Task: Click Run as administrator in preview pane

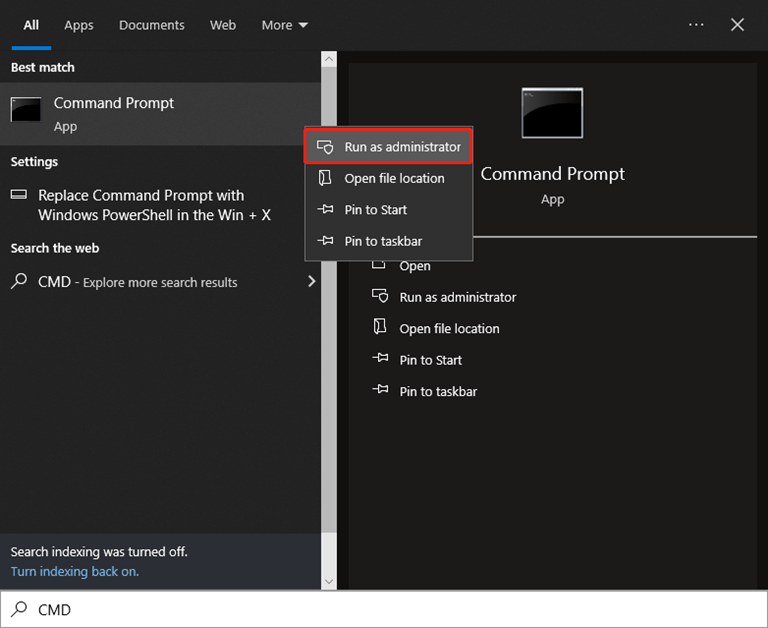Action: (x=457, y=297)
